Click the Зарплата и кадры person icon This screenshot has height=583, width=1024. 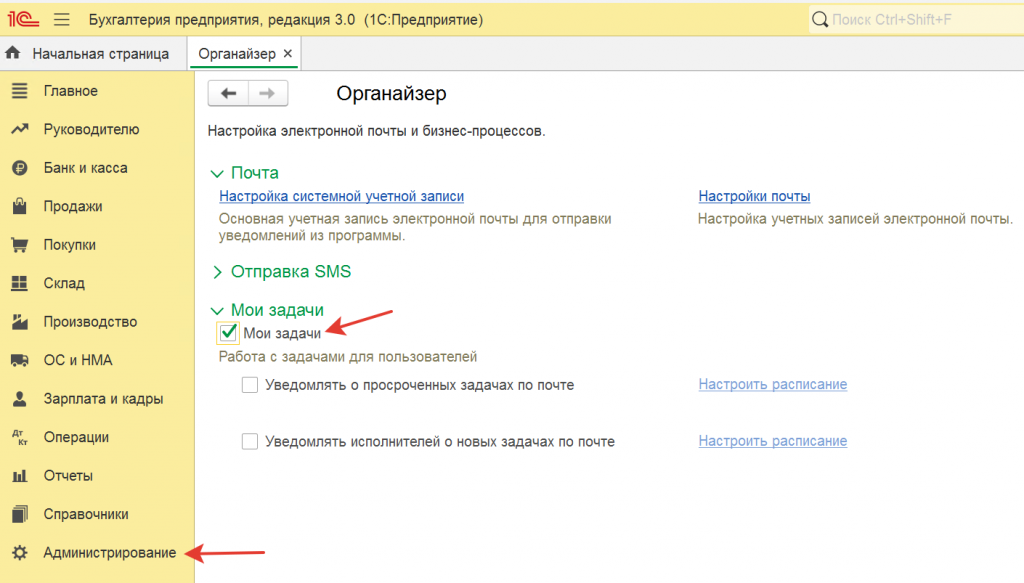(x=20, y=399)
